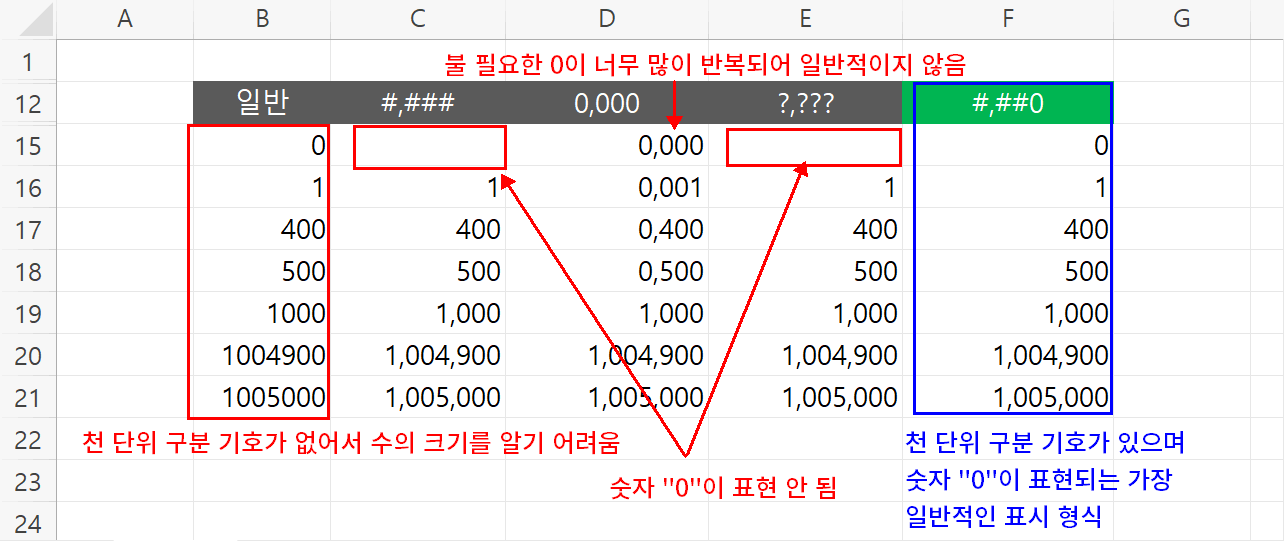The image size is (1284, 541).
Task: Select column F header
Action: click(x=1007, y=19)
